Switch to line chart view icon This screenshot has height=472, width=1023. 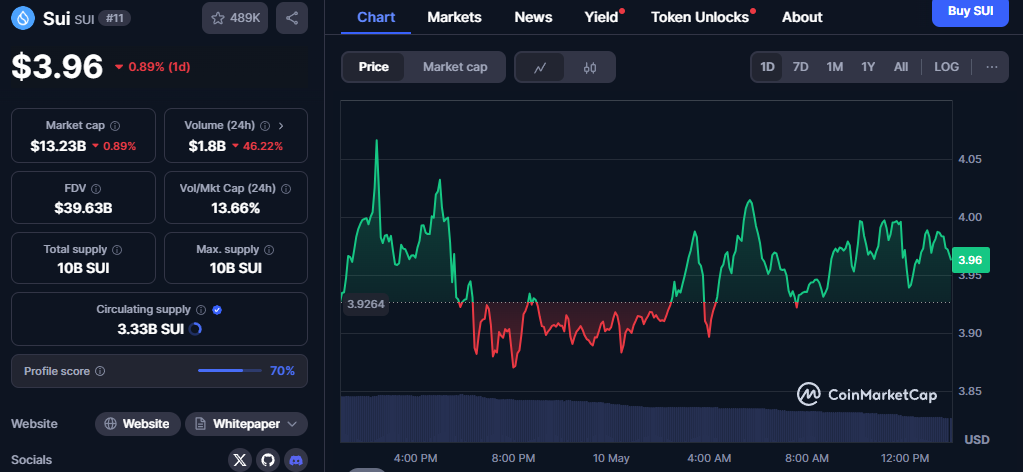click(x=540, y=67)
